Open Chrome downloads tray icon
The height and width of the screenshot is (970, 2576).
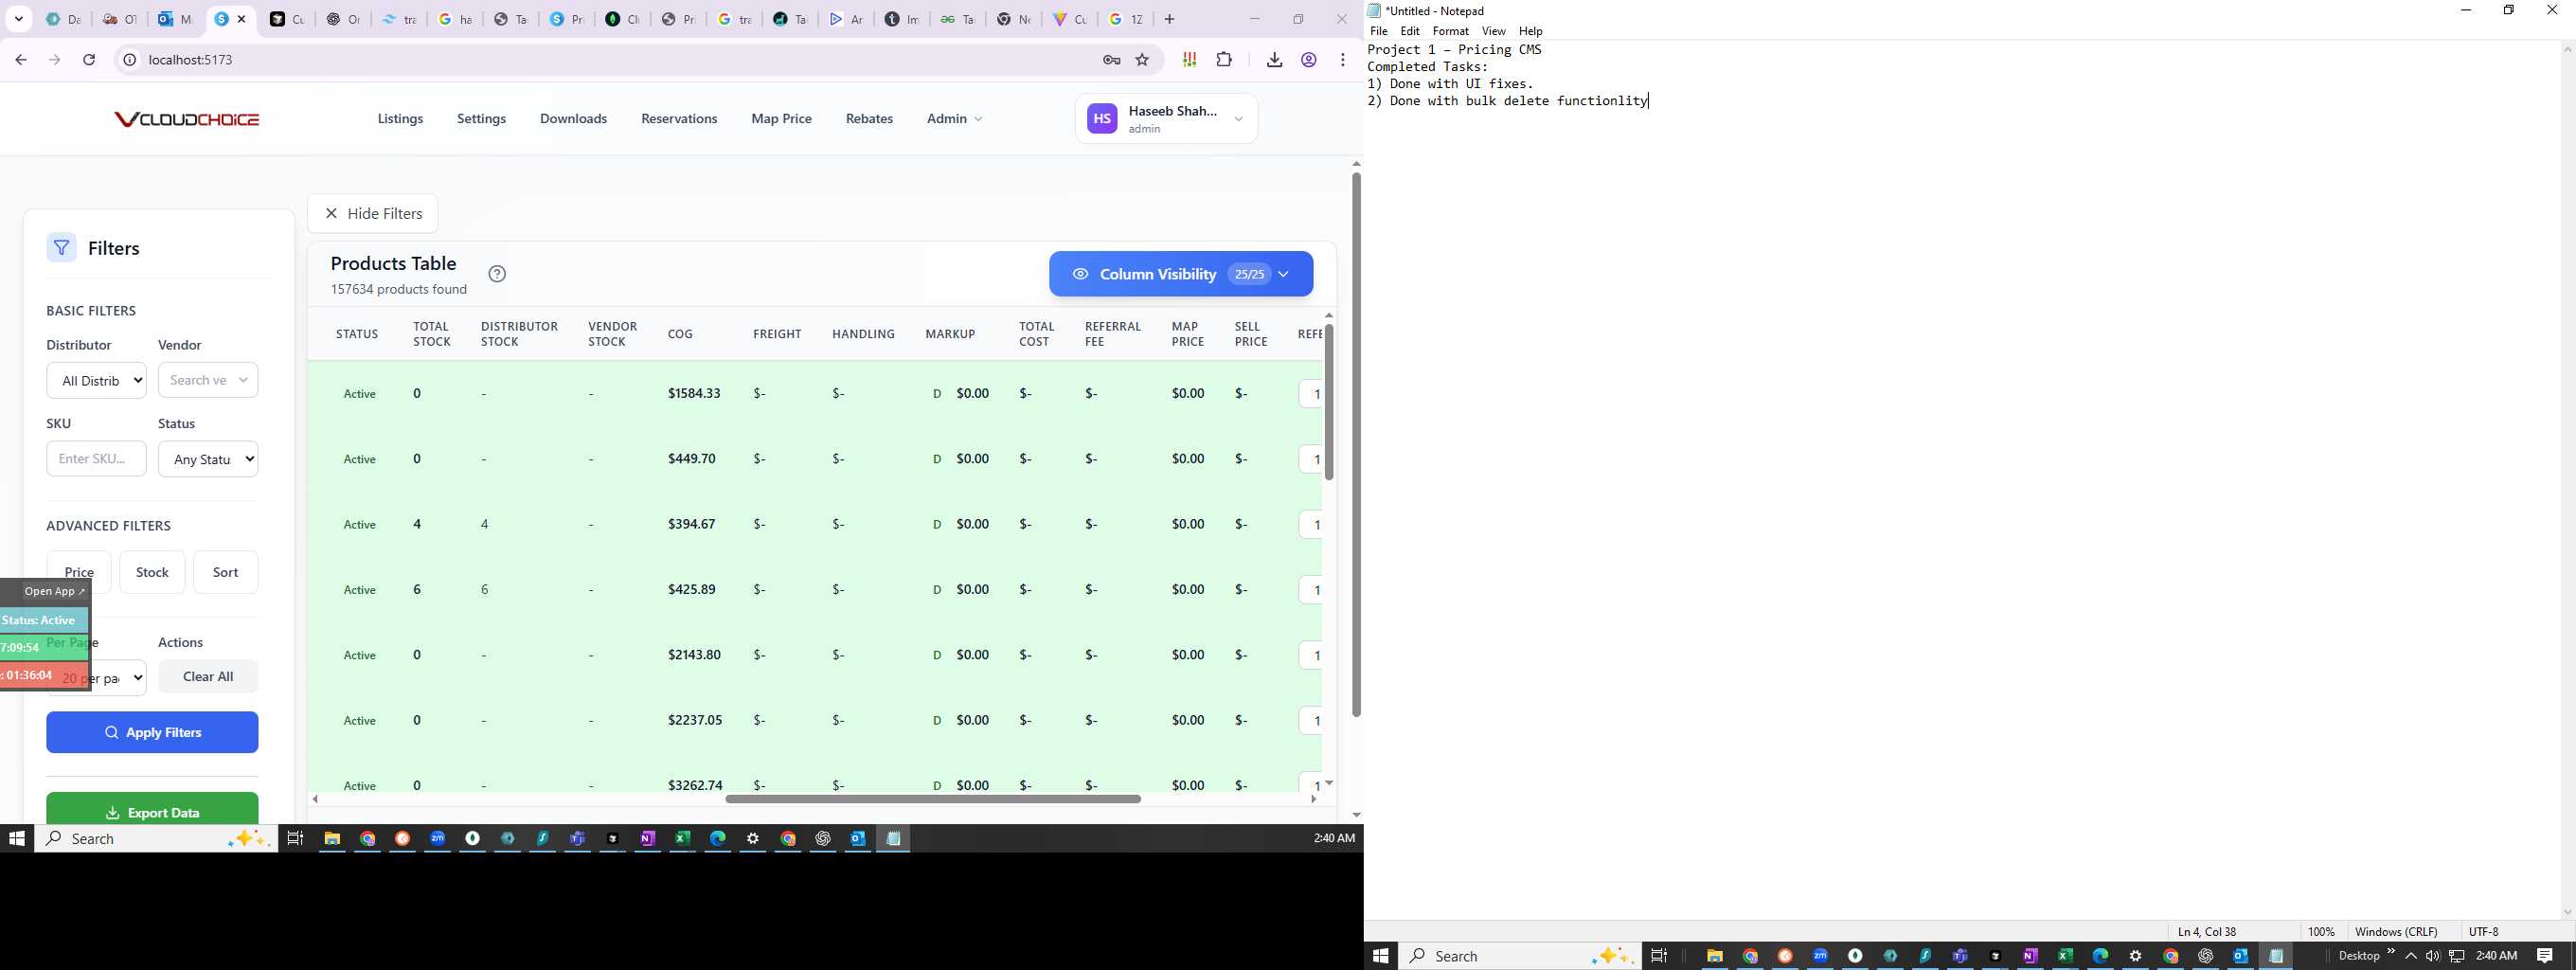coord(1274,60)
